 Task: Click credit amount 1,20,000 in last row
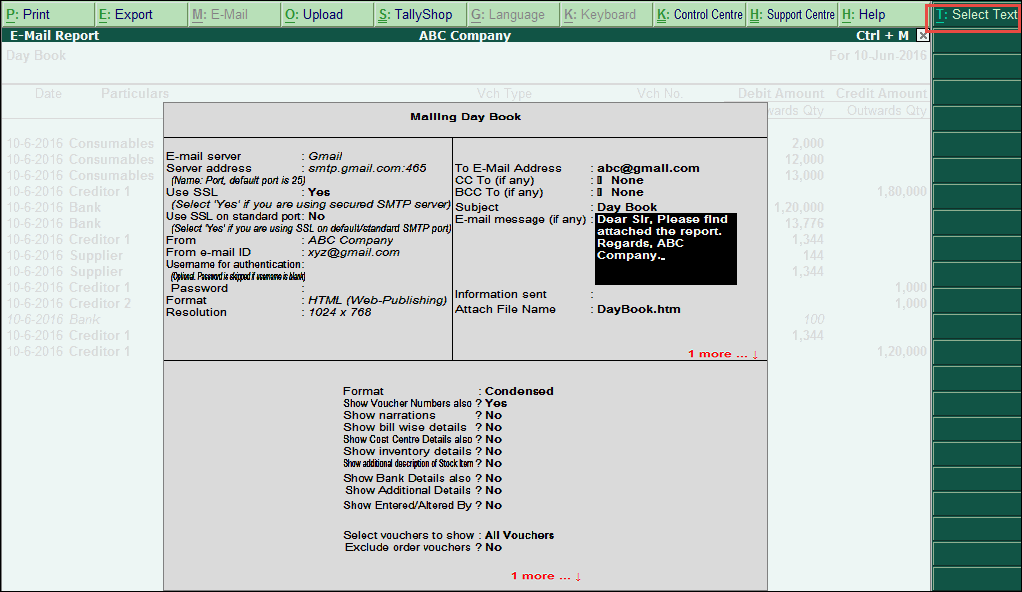(901, 351)
